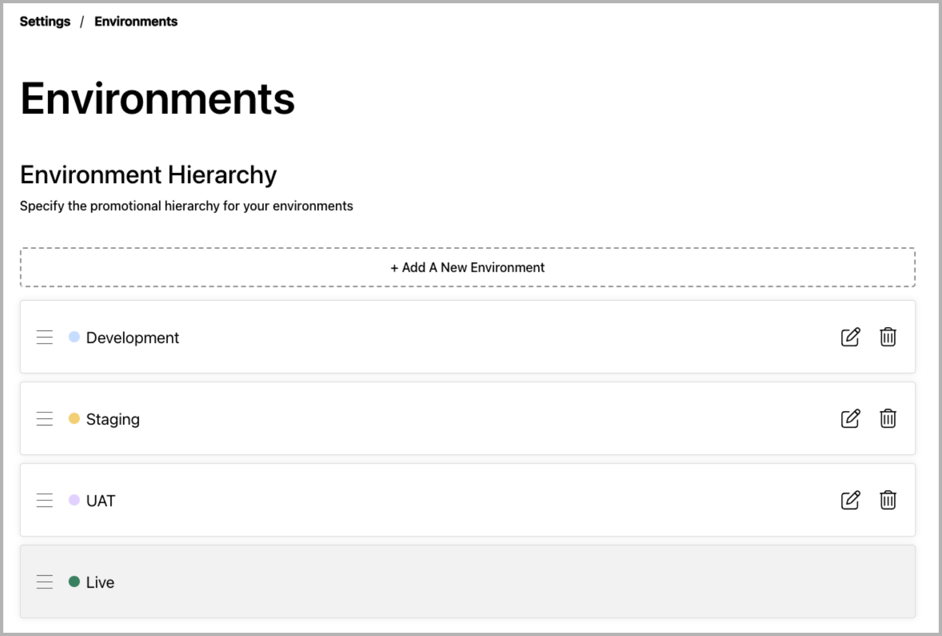Click the Staging yellow color dot

pyautogui.click(x=74, y=419)
